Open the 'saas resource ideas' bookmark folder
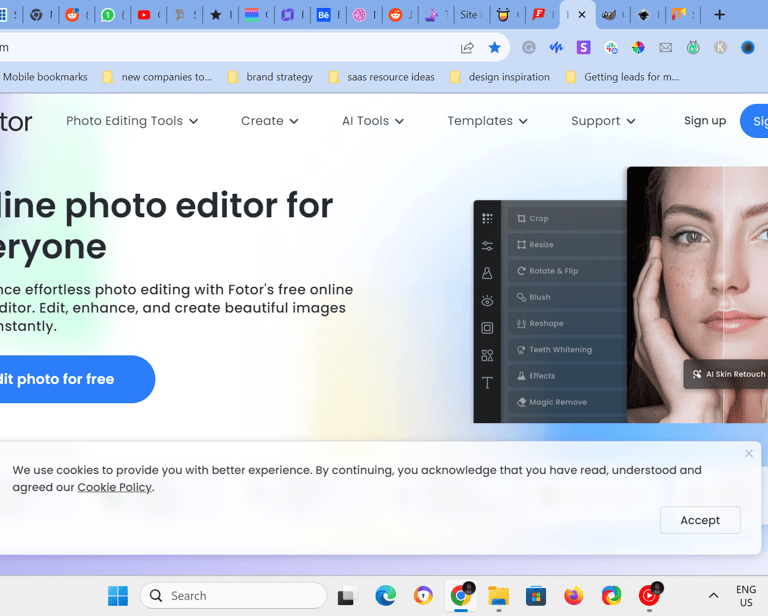Viewport: 768px width, 616px height. [382, 77]
